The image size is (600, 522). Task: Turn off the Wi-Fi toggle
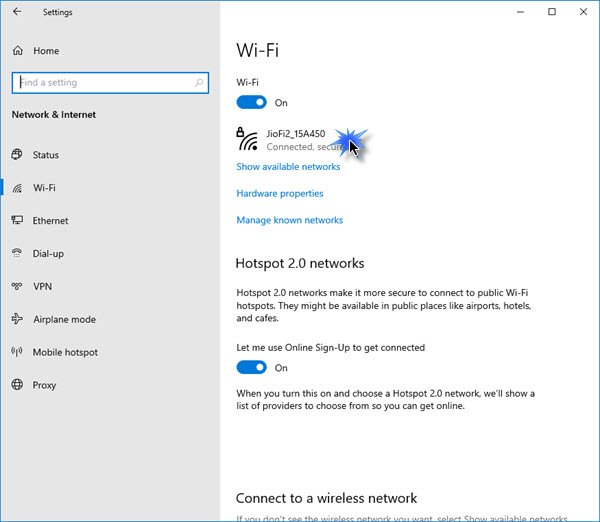click(x=251, y=103)
